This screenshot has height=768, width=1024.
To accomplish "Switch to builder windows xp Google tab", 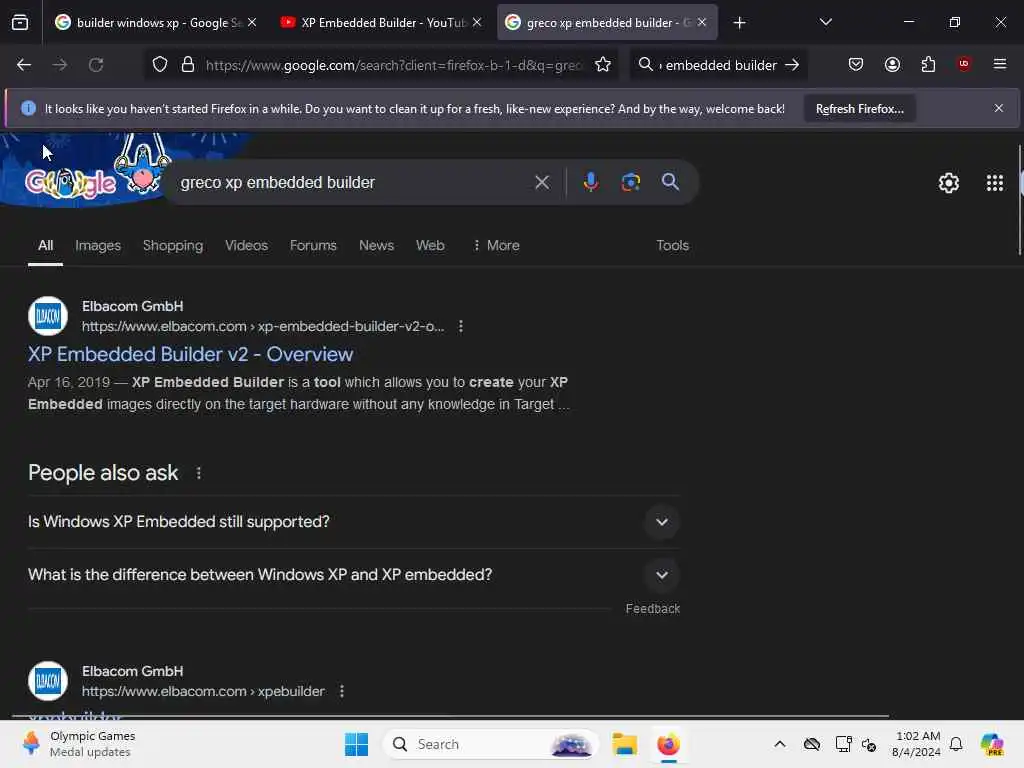I will tap(155, 23).
